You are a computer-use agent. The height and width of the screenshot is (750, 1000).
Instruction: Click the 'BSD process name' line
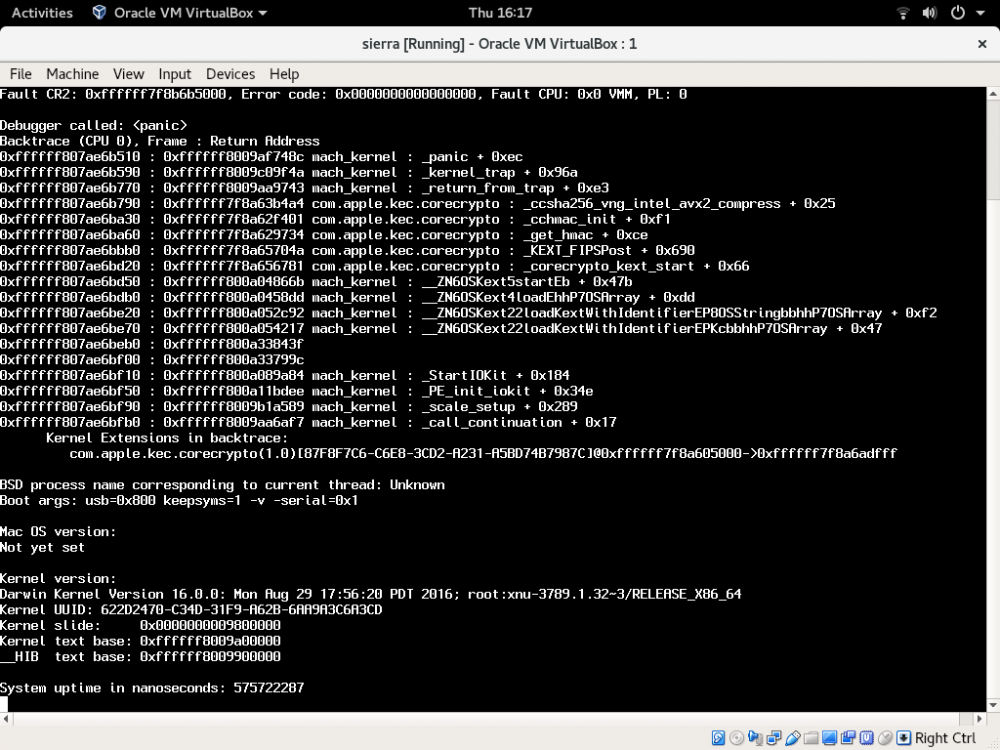tap(223, 485)
